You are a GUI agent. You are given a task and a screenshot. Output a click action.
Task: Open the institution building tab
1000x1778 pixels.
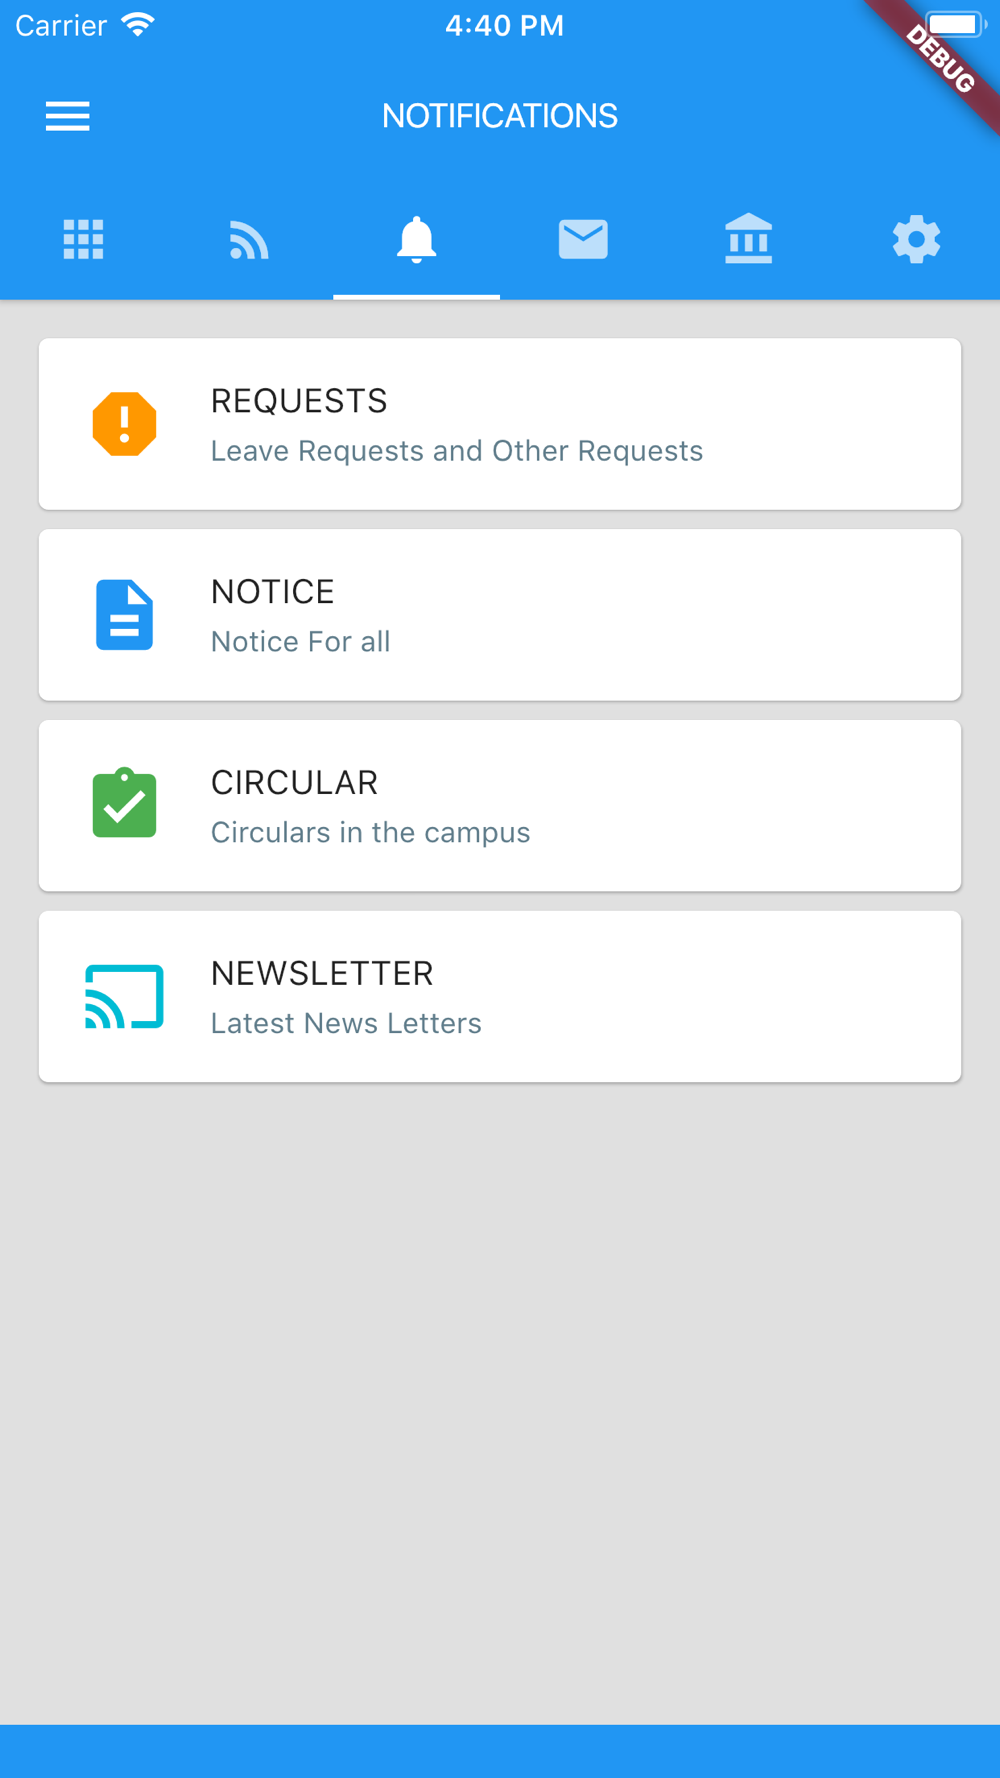pyautogui.click(x=749, y=240)
